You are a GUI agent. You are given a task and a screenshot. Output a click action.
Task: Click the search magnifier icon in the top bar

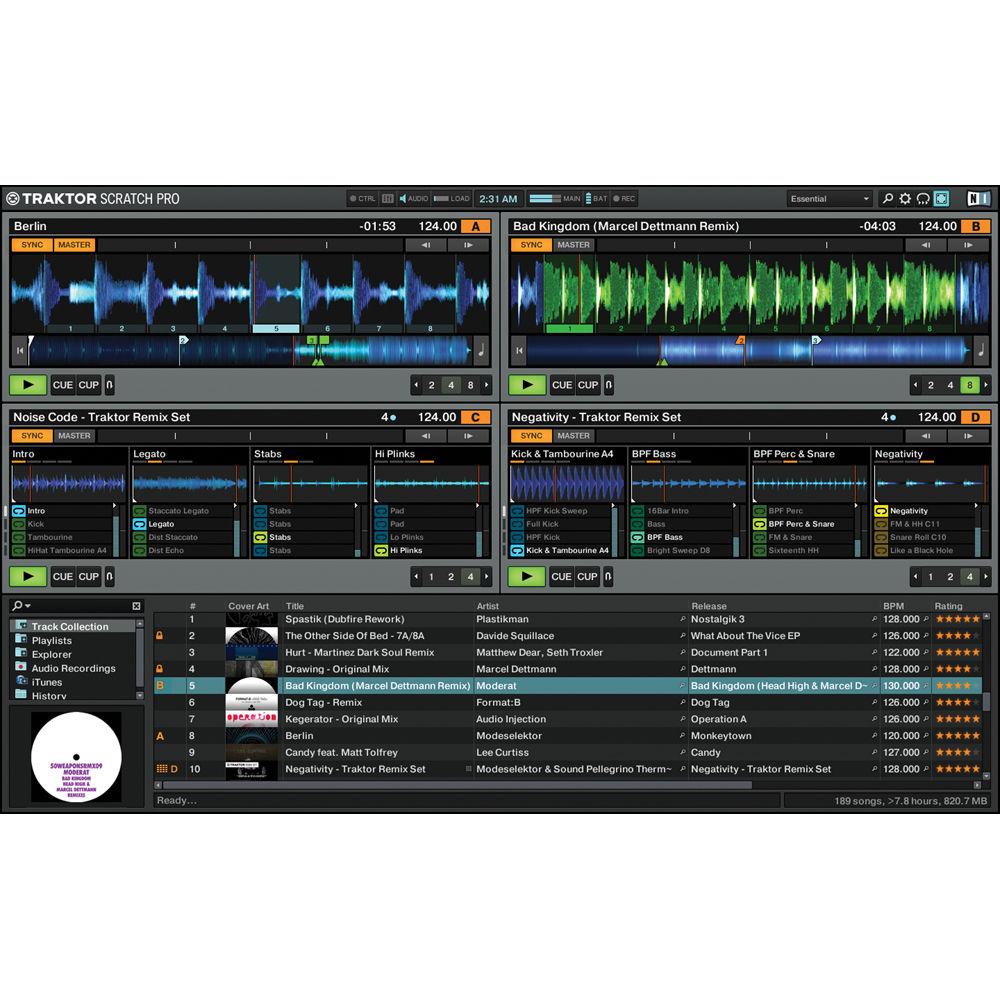click(x=890, y=199)
